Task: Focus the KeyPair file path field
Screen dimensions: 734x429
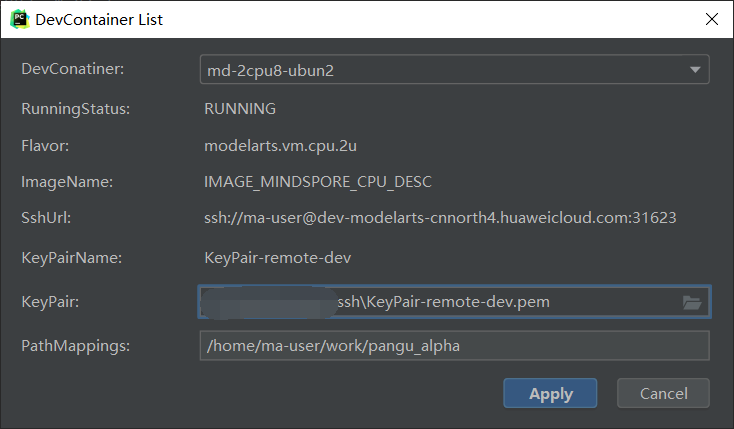Action: click(x=455, y=302)
